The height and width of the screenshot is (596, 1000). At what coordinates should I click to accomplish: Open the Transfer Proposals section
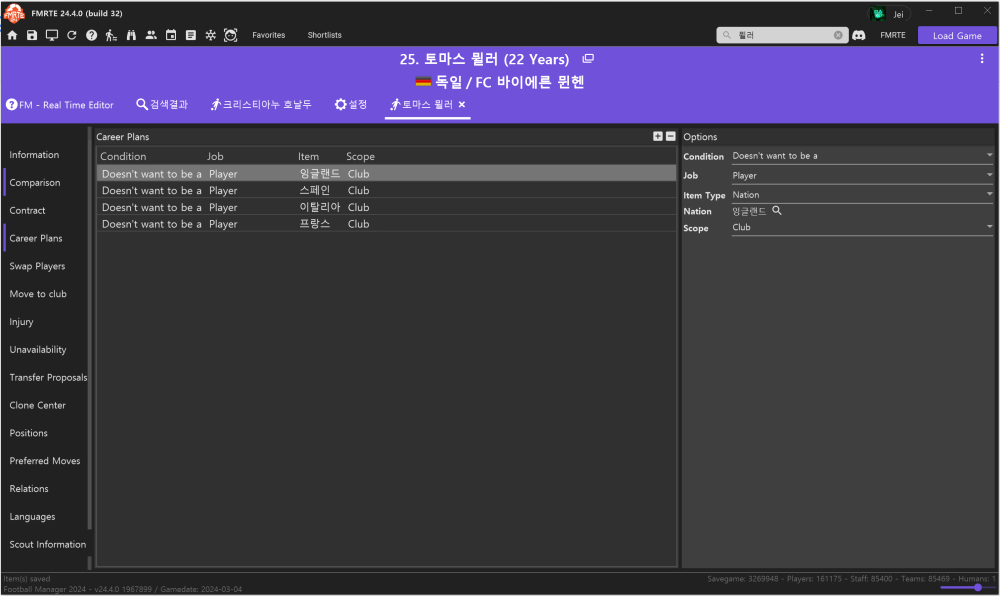(48, 377)
